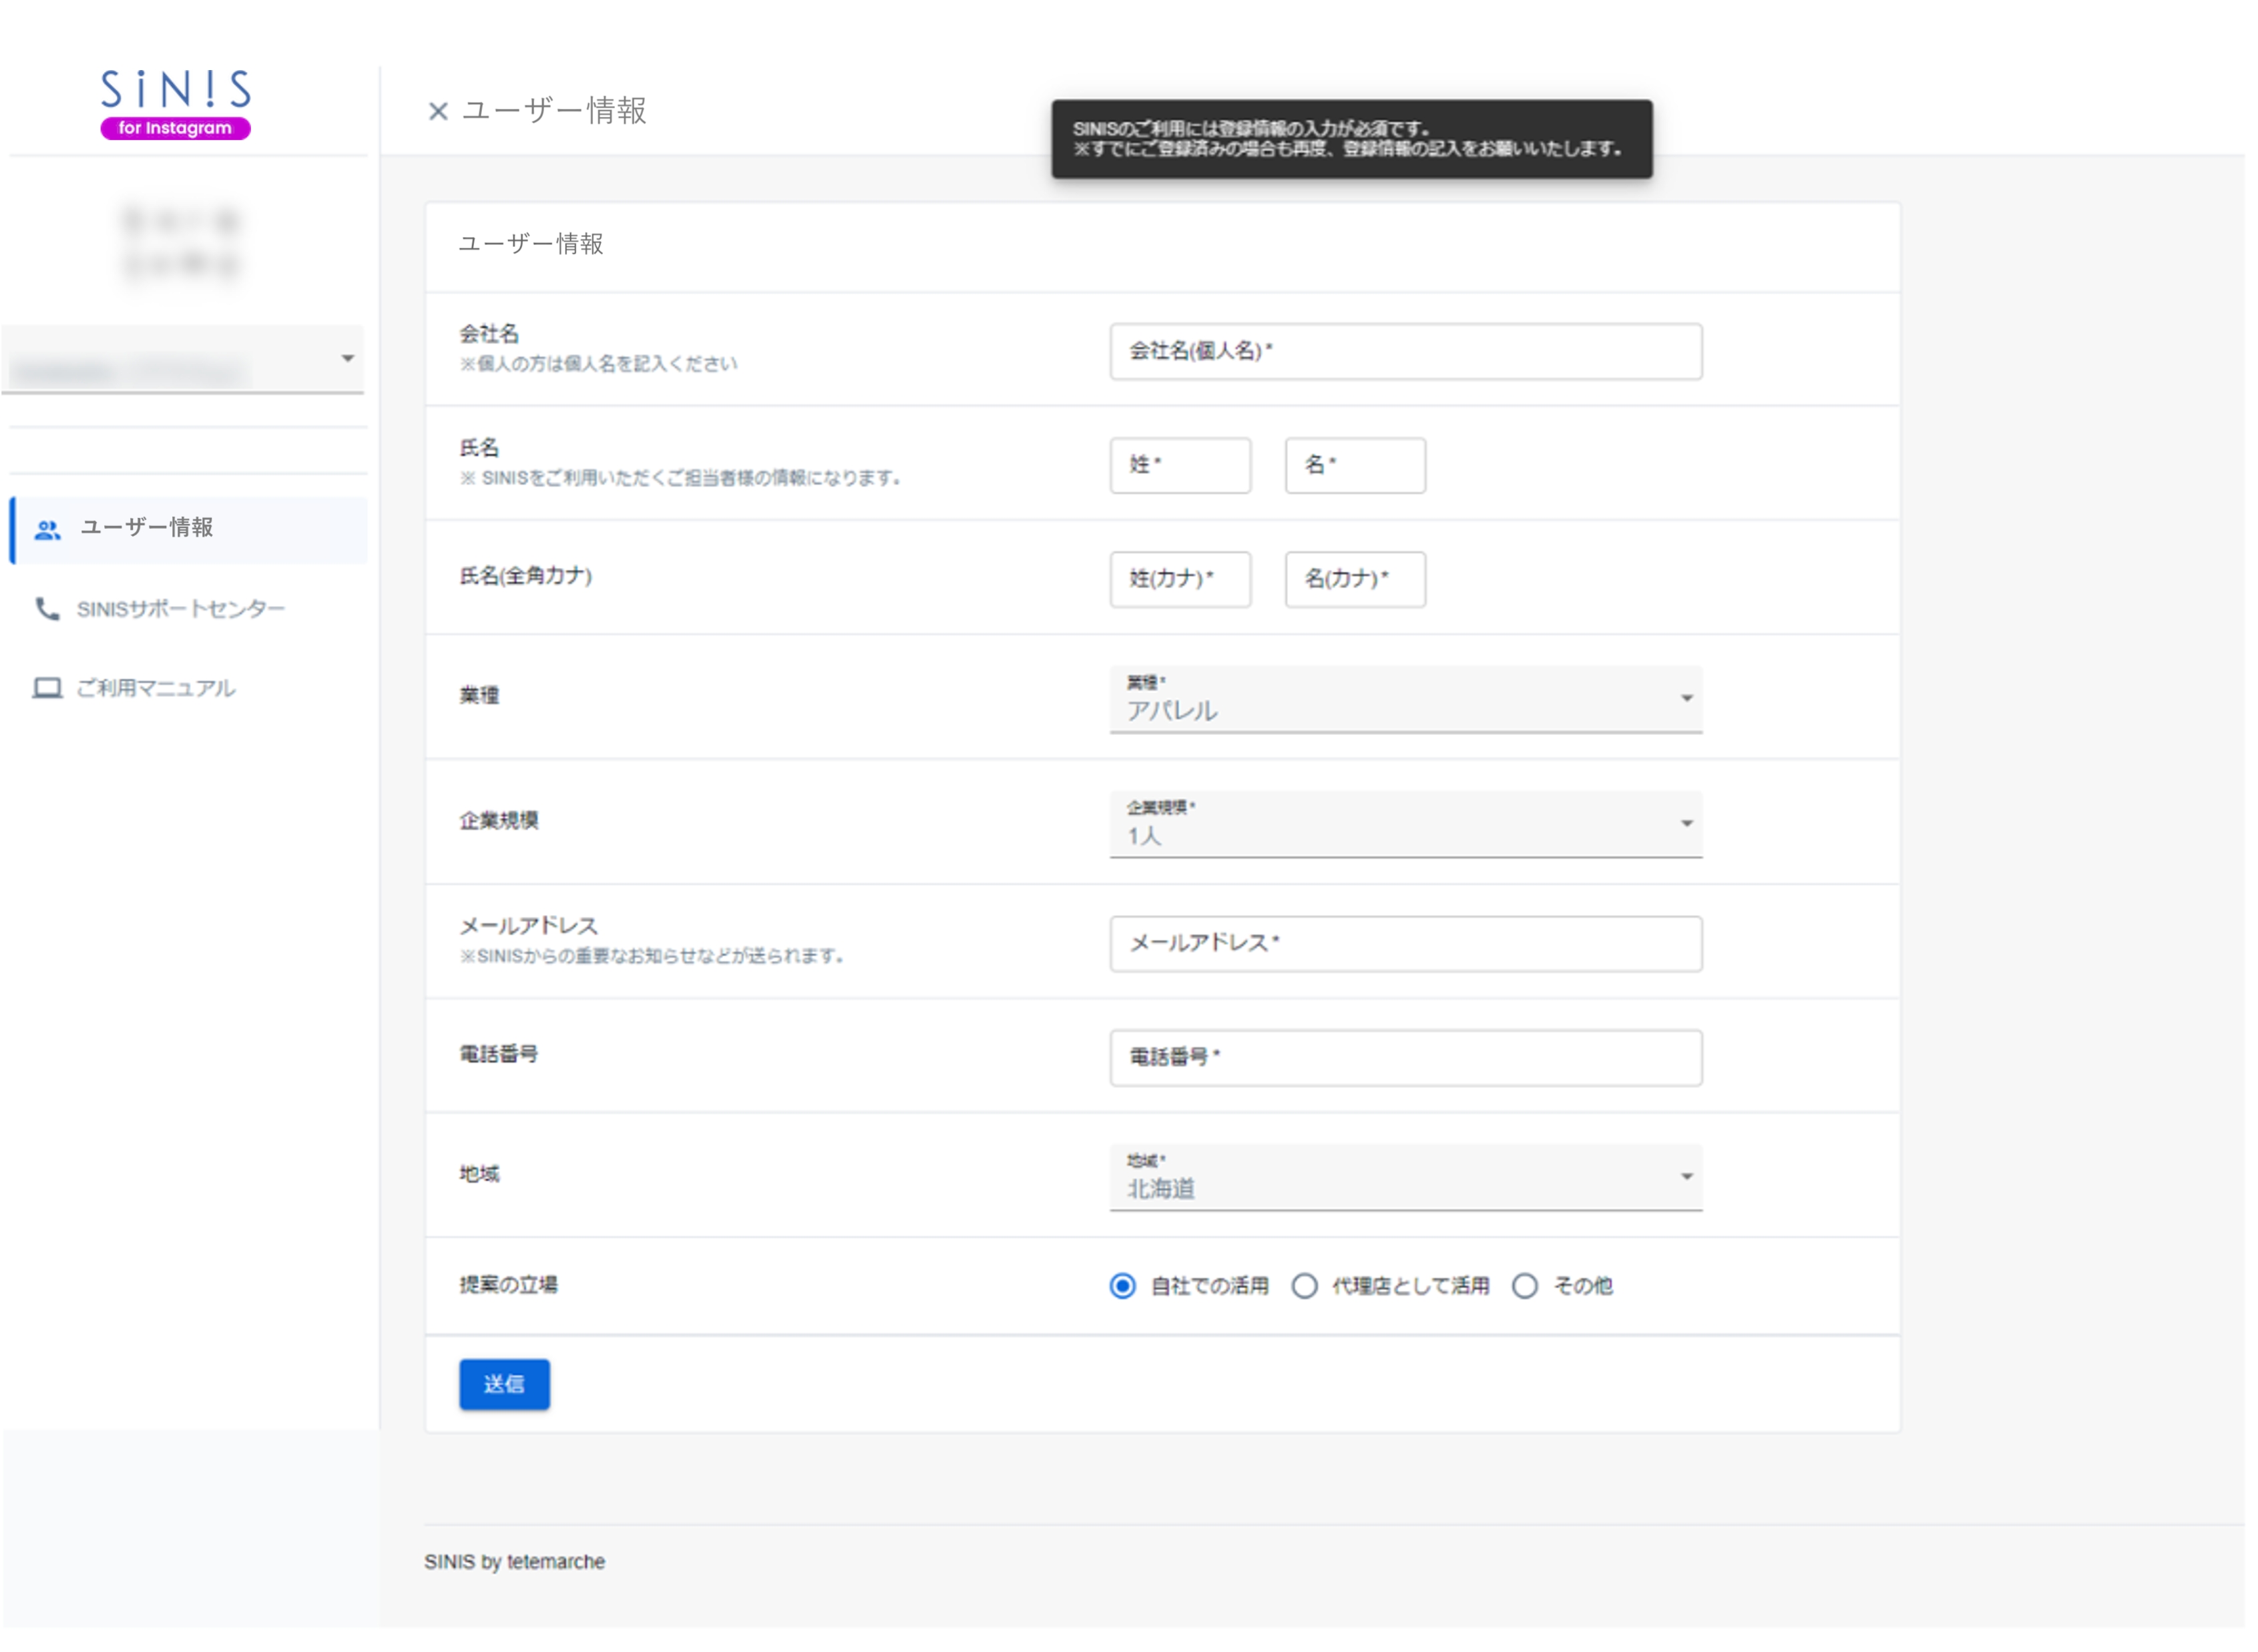Click the 会社名(個人名) input field
Viewport: 2258px width, 1652px height.
tap(1405, 351)
